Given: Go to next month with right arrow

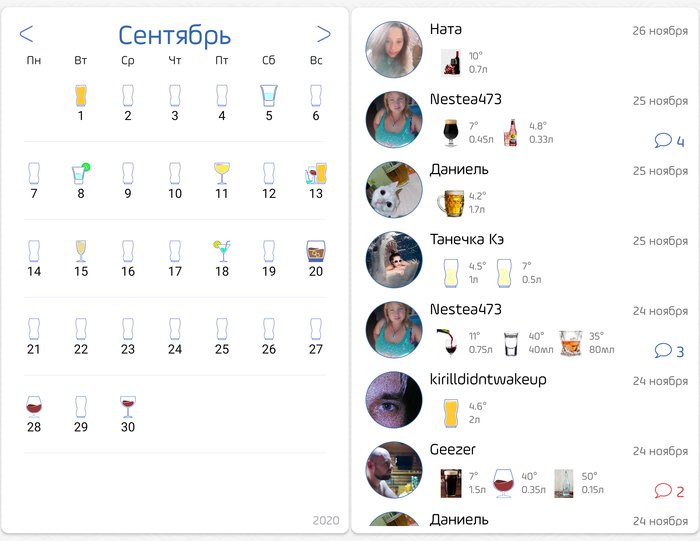Looking at the screenshot, I should [x=324, y=34].
